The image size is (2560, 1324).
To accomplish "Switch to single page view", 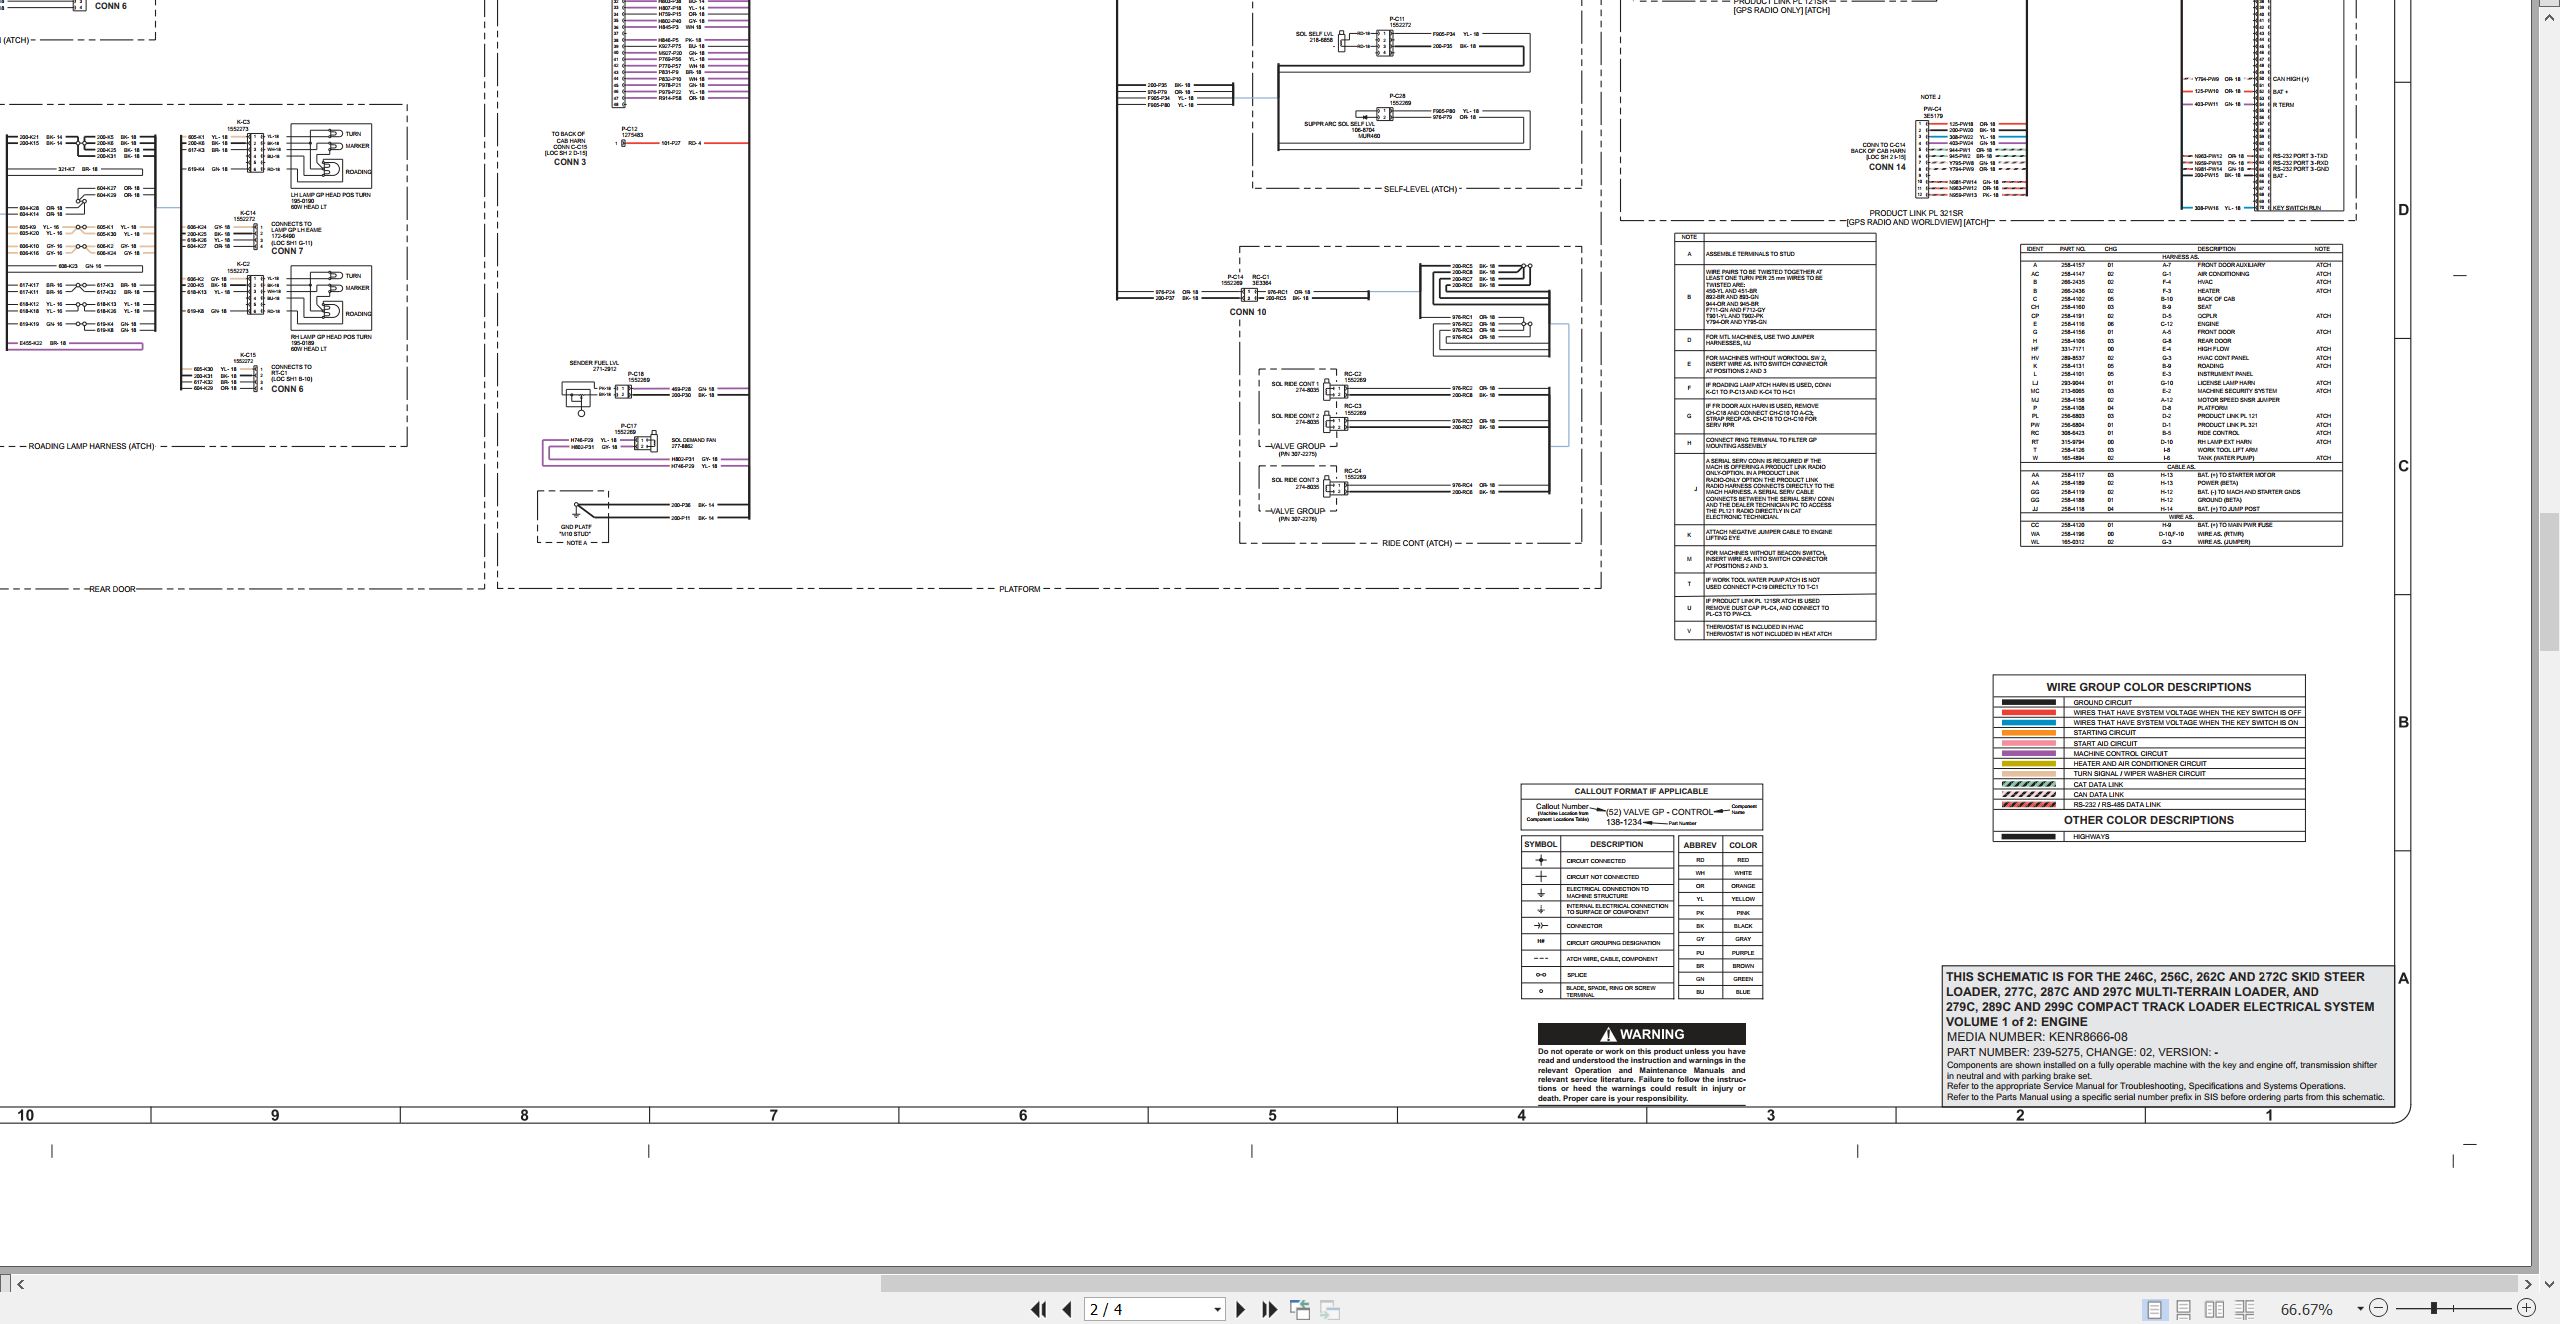I will pos(2154,1309).
